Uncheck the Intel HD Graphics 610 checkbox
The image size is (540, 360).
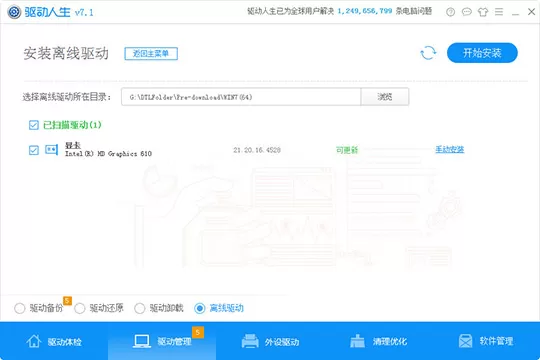pyautogui.click(x=34, y=150)
